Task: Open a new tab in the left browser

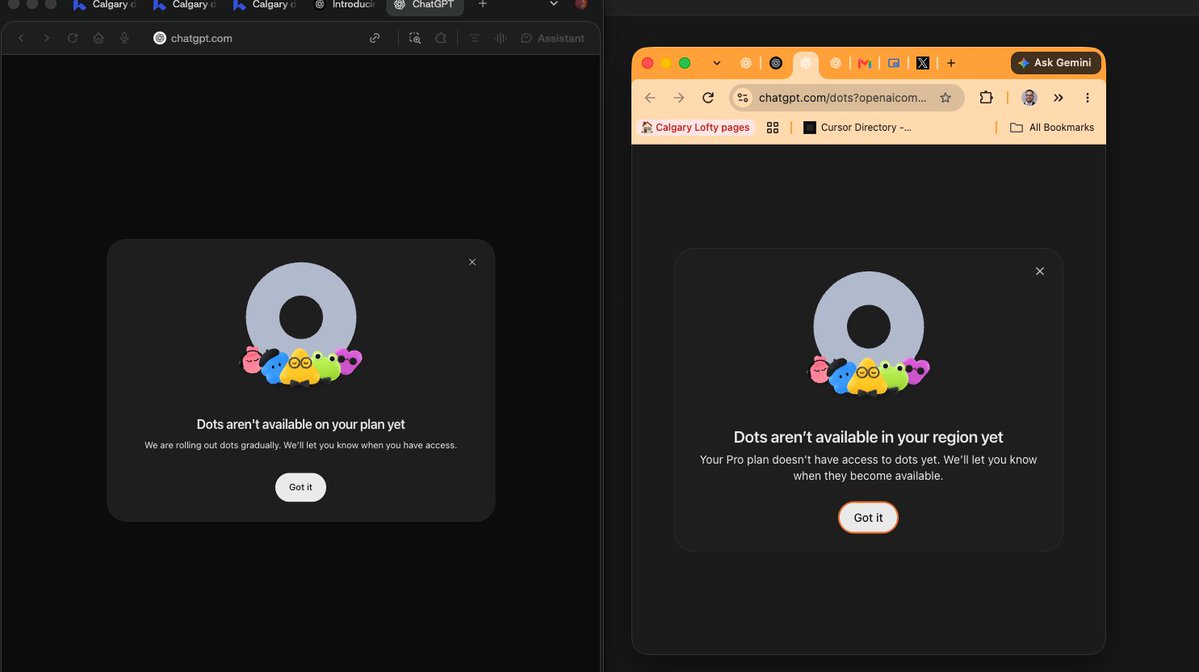Action: [483, 5]
